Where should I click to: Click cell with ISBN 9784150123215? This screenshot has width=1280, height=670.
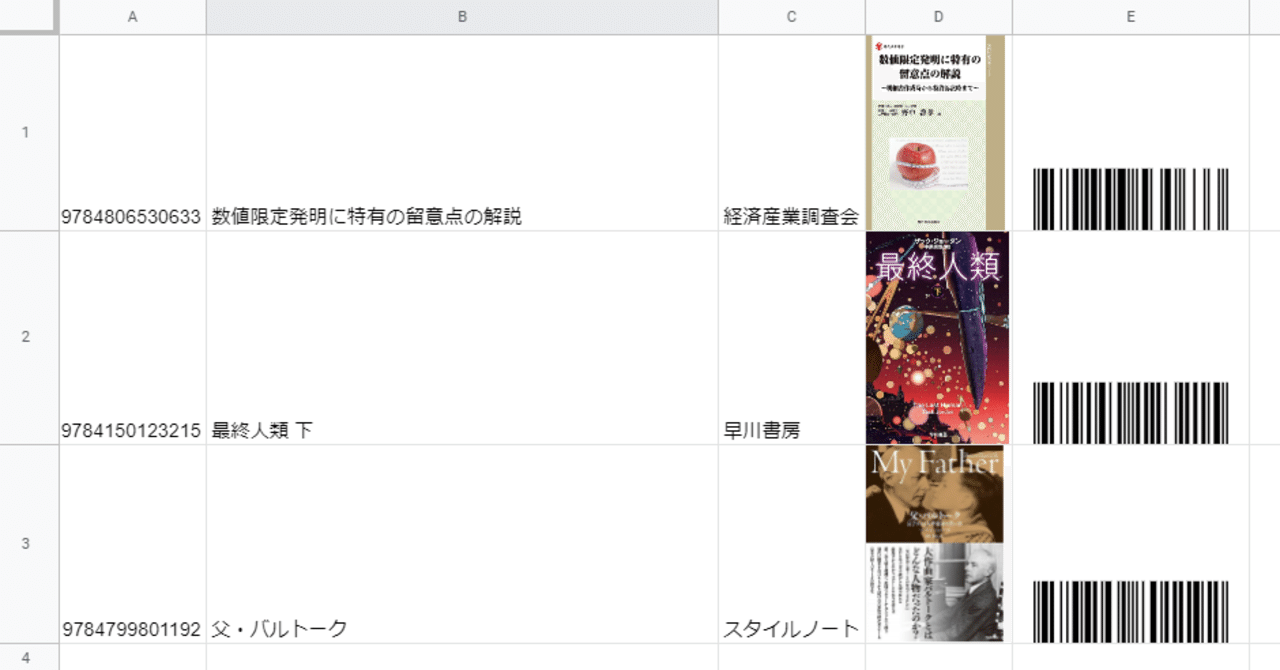tap(133, 337)
